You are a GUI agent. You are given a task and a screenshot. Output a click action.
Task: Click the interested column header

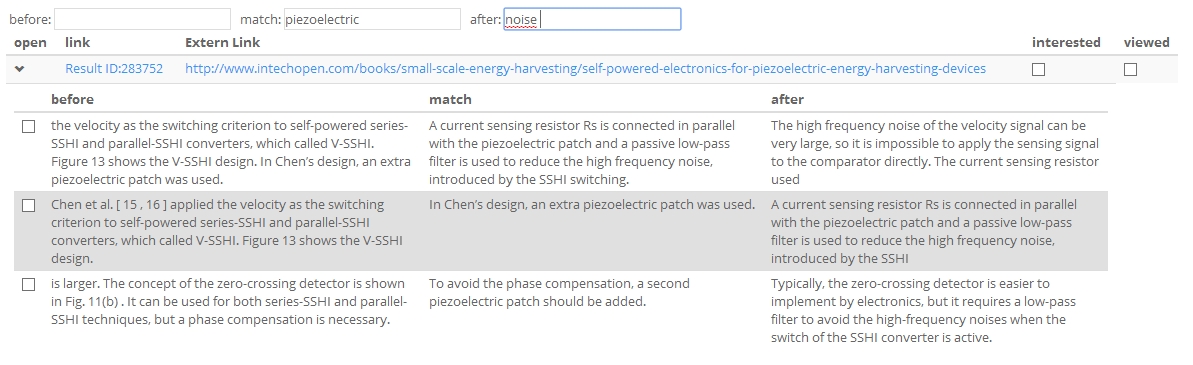(1066, 43)
